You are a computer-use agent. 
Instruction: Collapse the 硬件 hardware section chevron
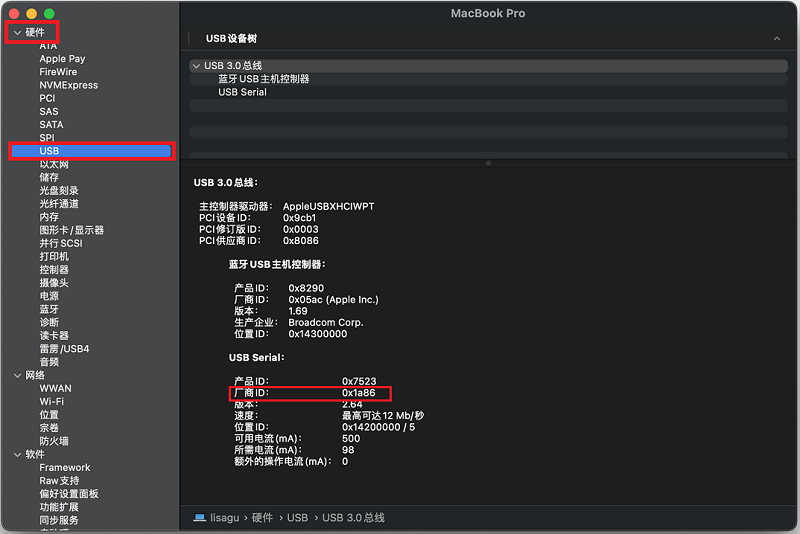coord(17,33)
